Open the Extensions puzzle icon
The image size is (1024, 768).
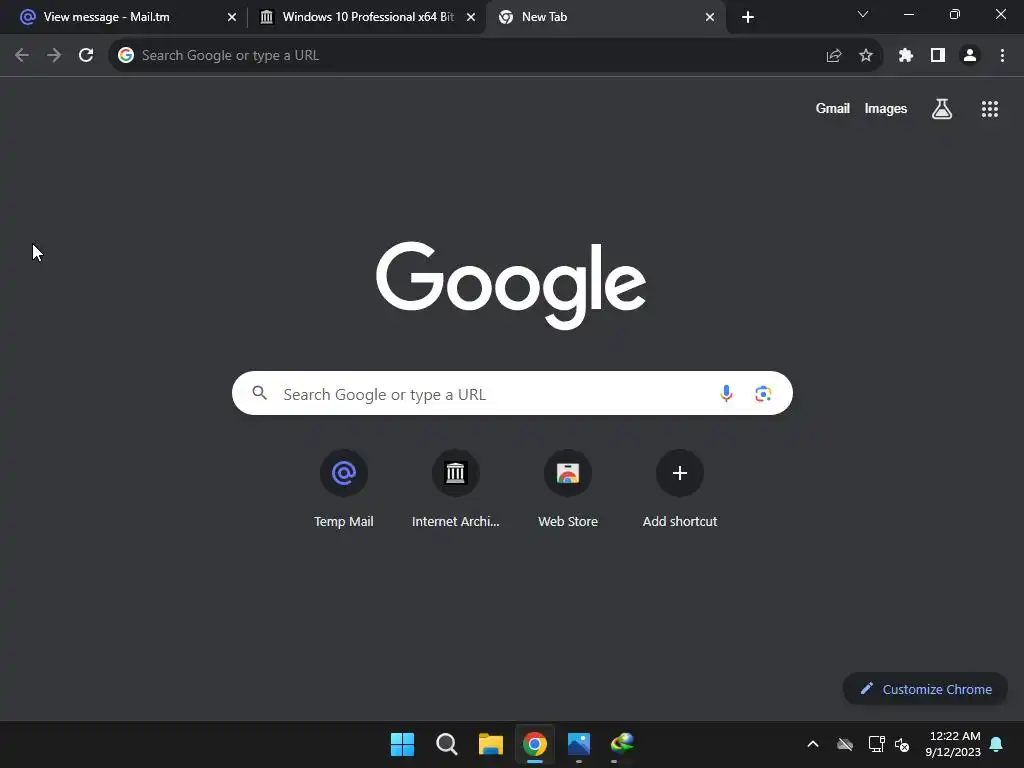tap(906, 56)
